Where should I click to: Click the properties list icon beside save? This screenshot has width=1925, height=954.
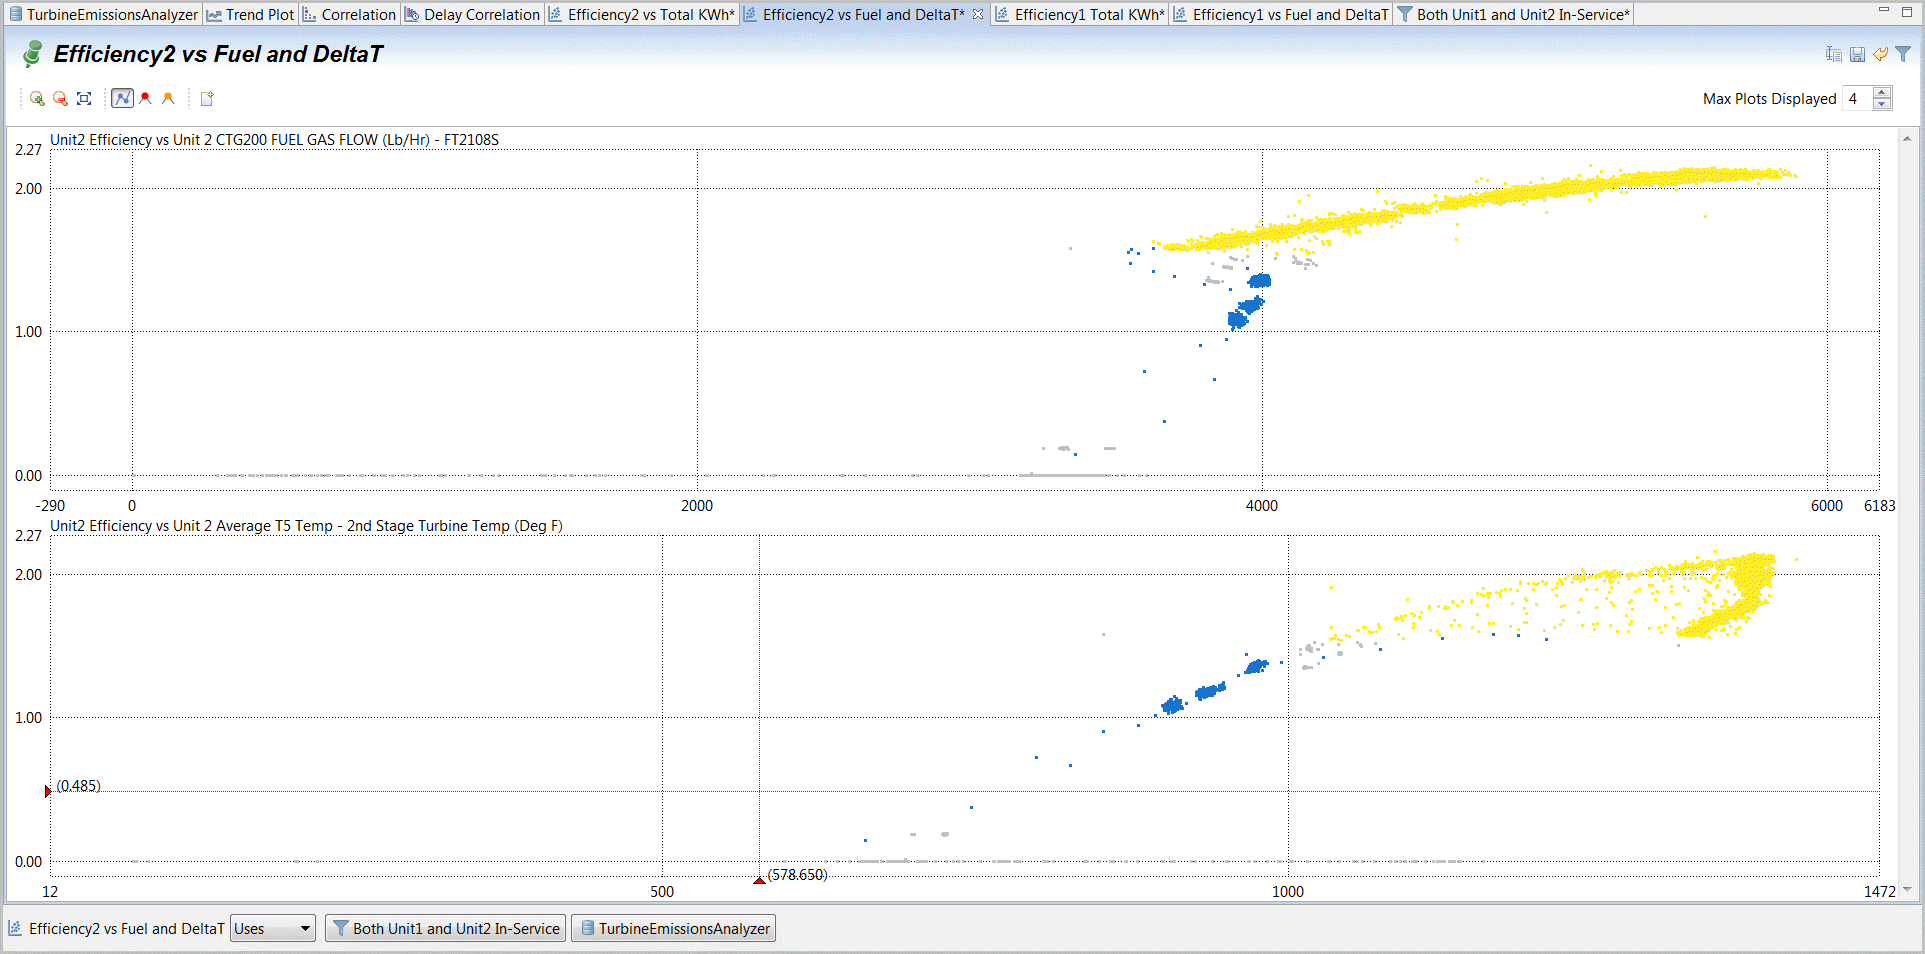(1833, 54)
